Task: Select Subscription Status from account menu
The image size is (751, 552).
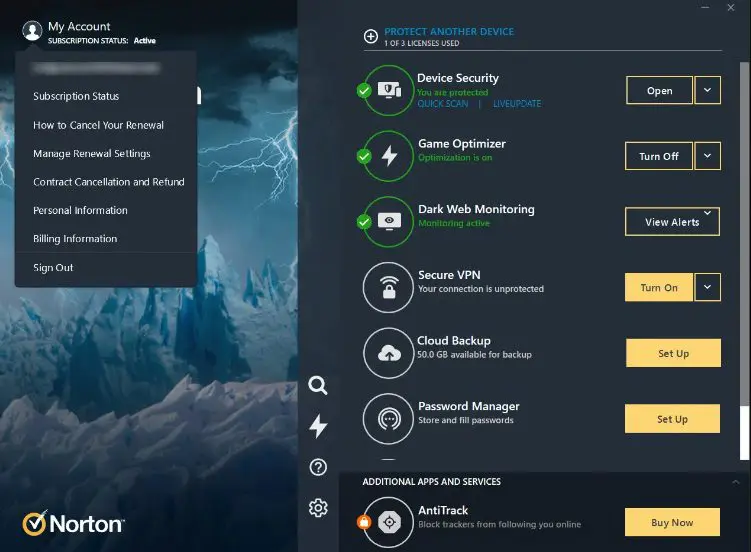Action: 76,97
